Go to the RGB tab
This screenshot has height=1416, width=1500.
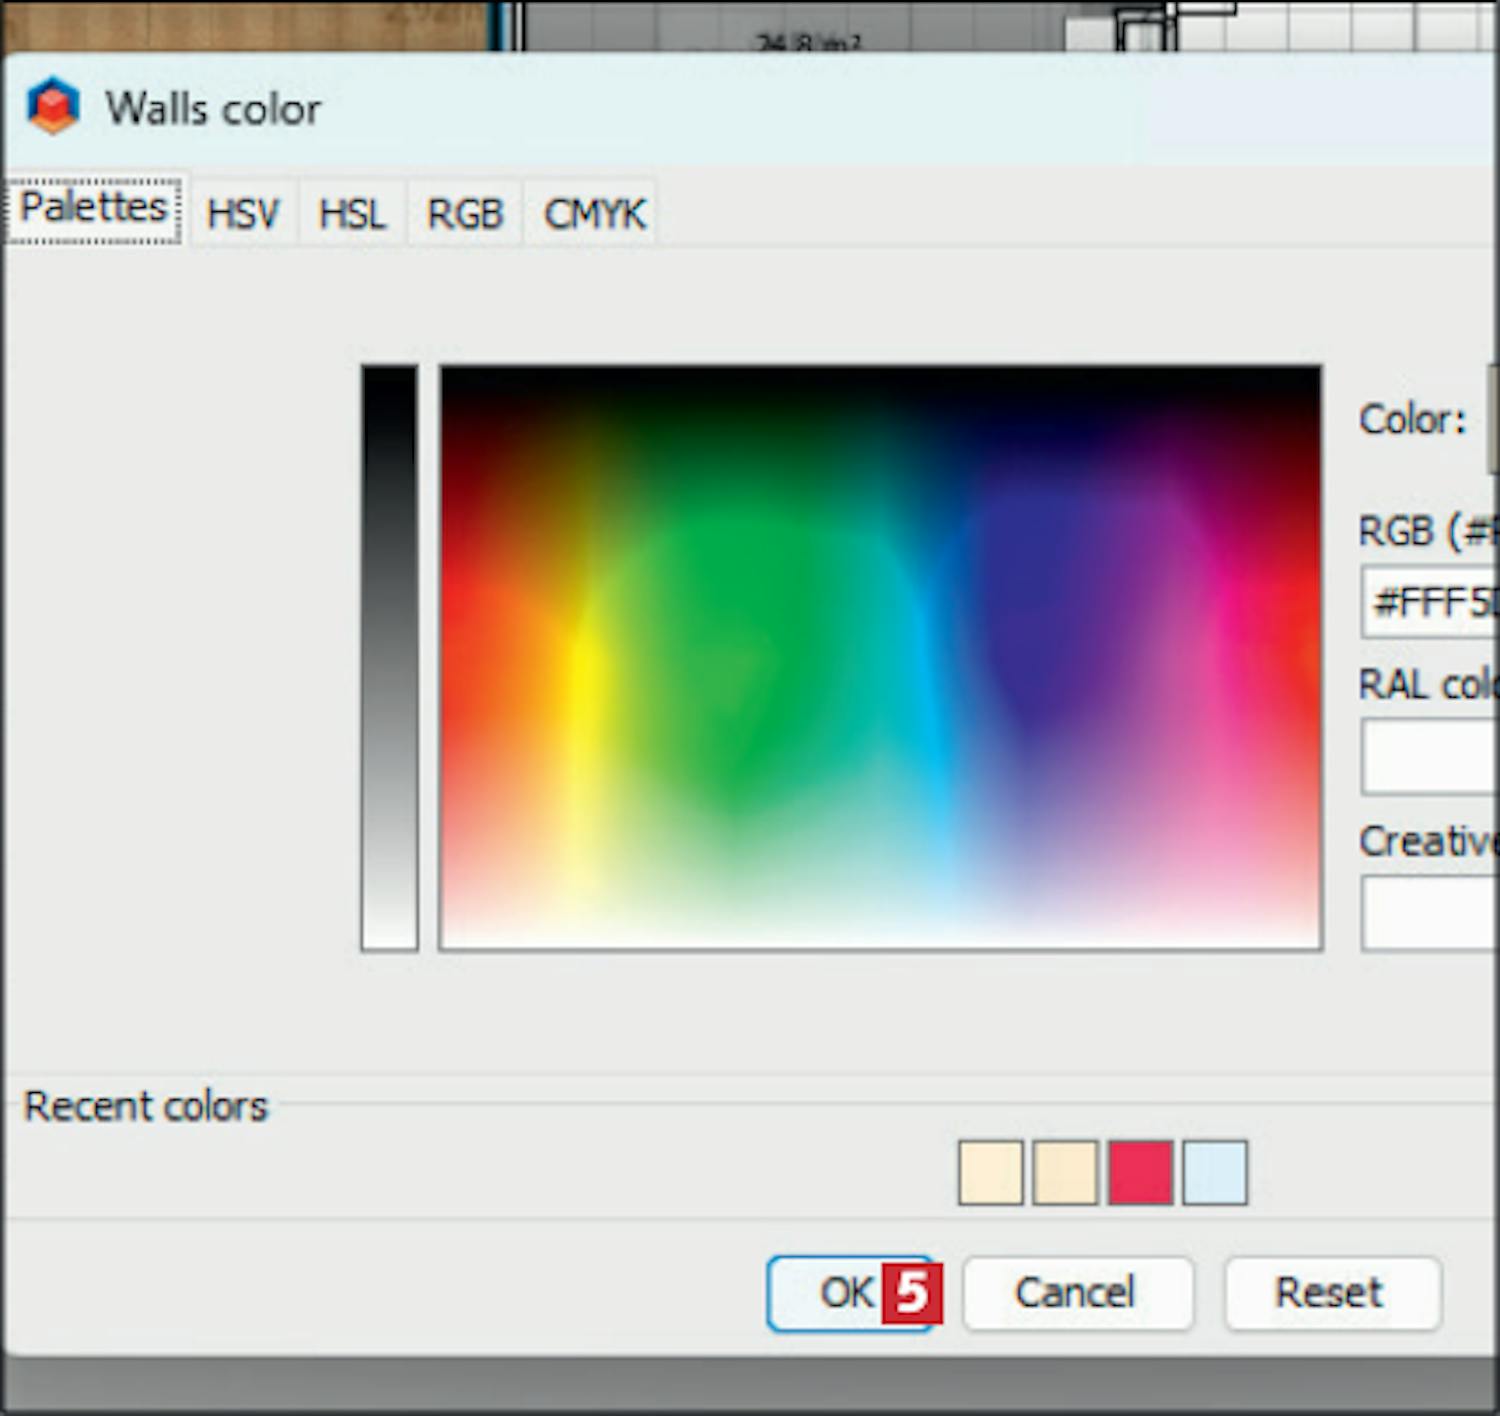(x=465, y=214)
